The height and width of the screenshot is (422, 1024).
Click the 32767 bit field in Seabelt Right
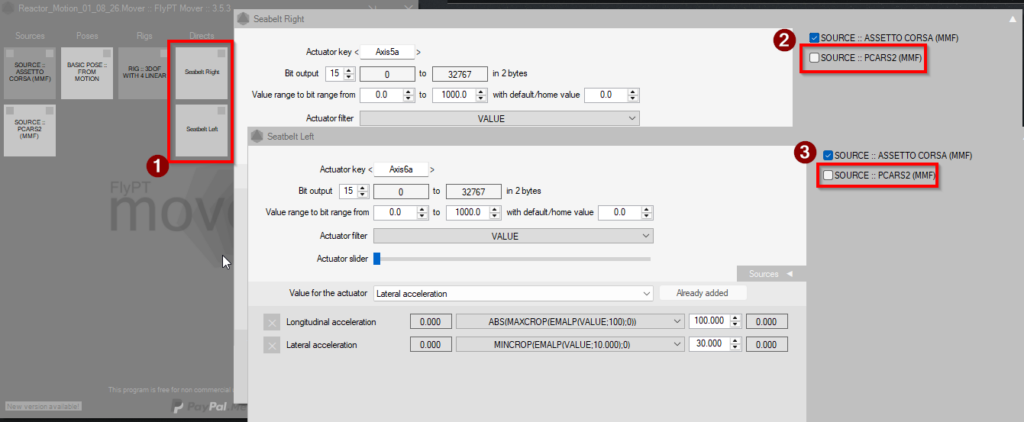pos(460,74)
